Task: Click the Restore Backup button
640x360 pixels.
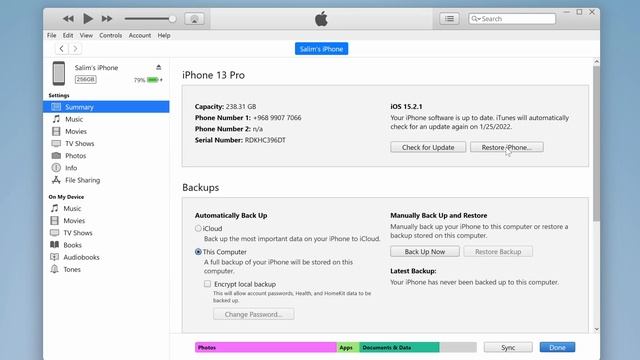Action: coord(498,252)
